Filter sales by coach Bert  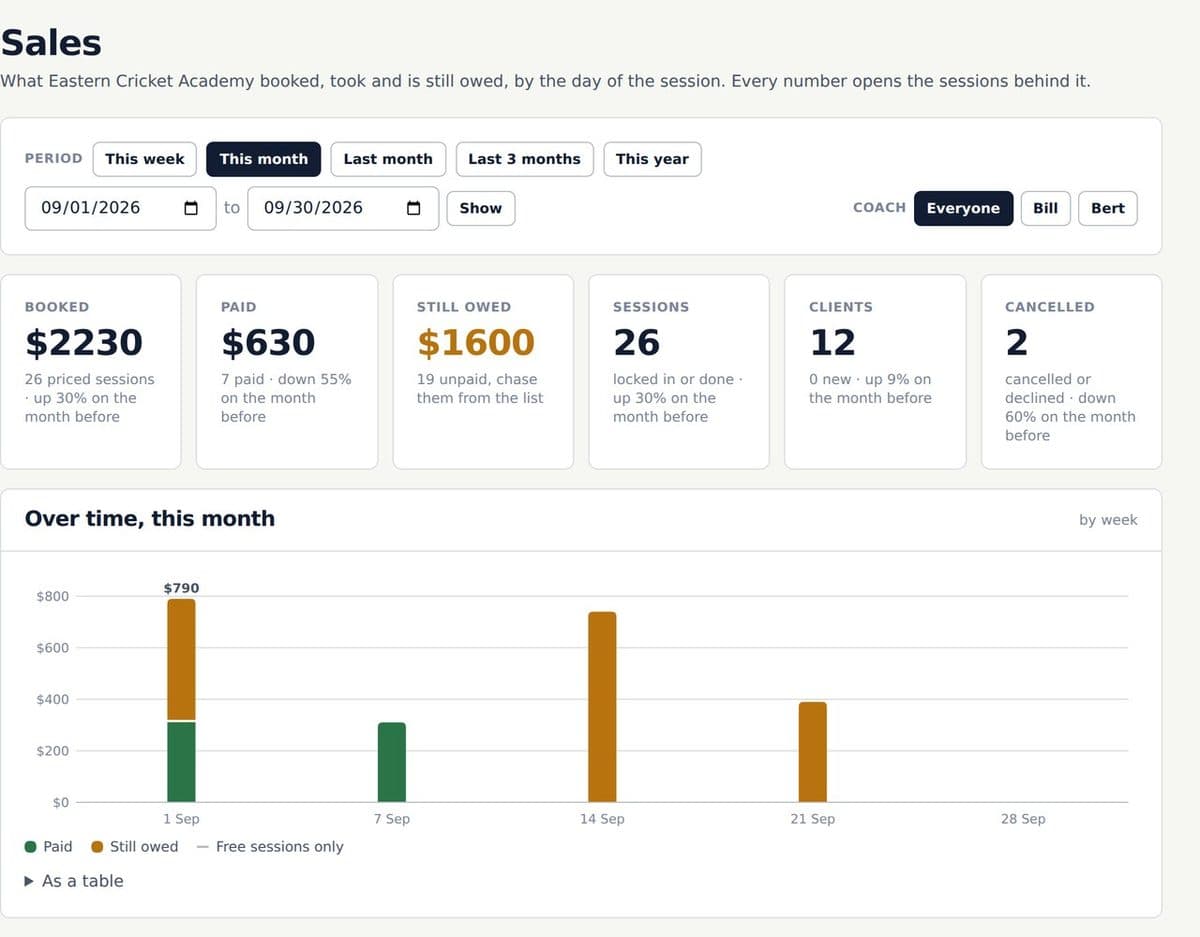click(1108, 208)
